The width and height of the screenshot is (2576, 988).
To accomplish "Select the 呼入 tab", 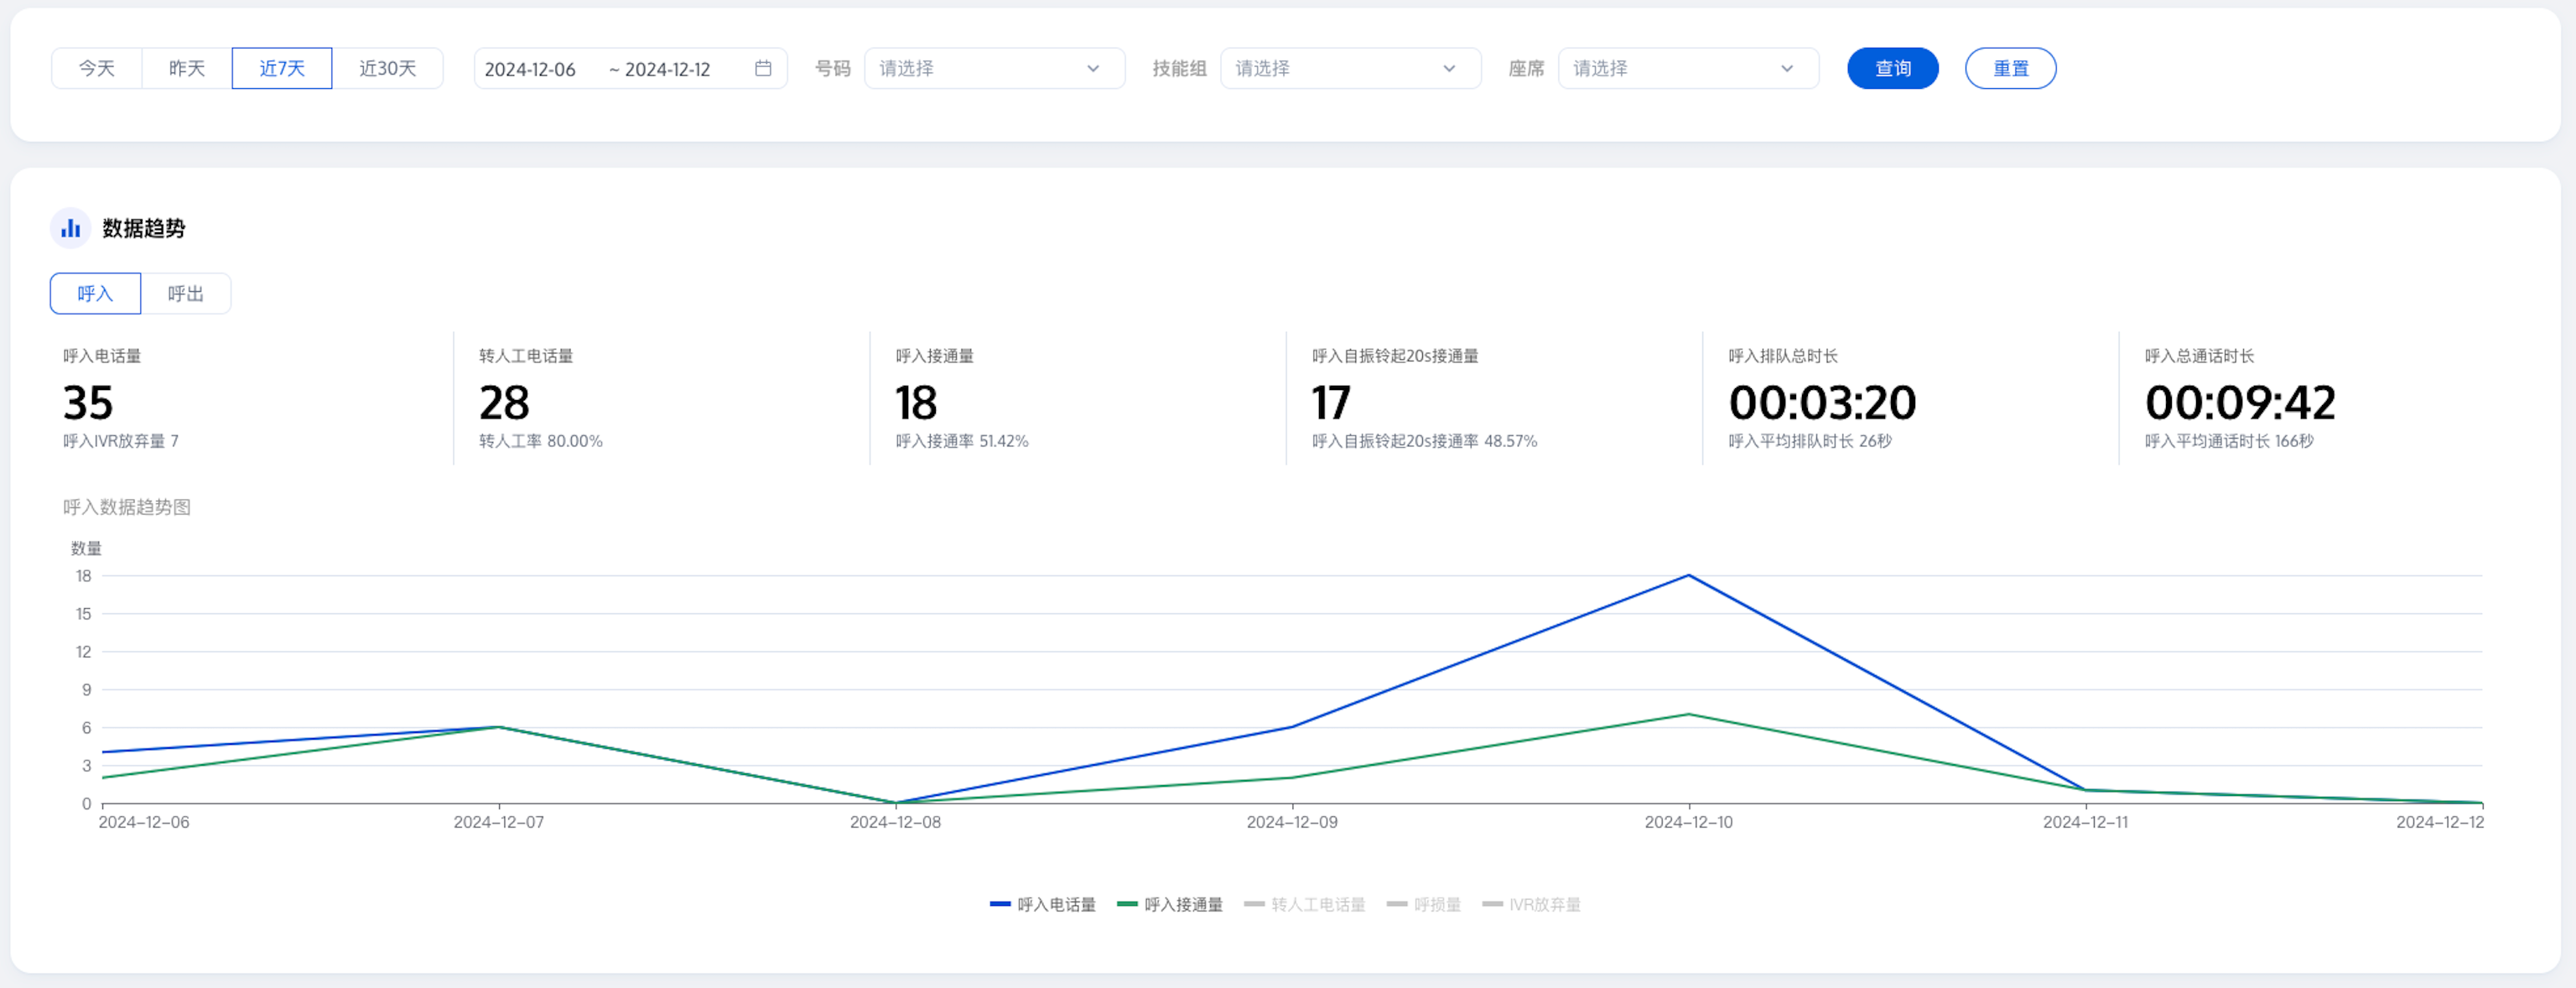I will point(96,293).
